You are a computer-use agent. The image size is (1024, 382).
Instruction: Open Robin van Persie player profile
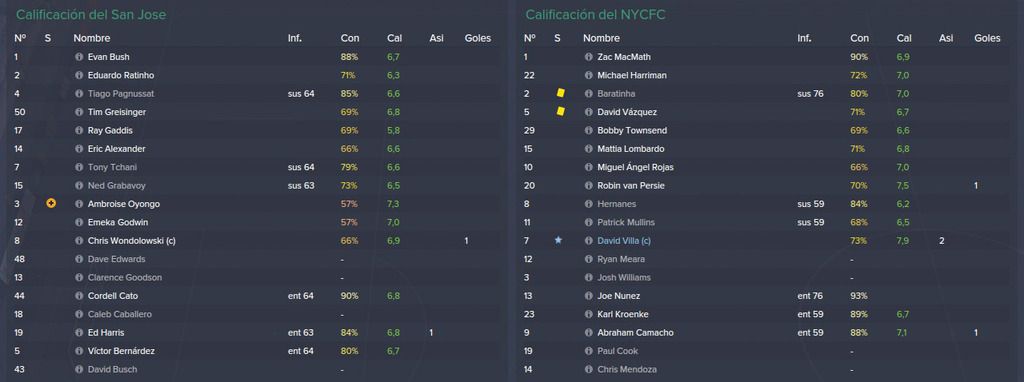631,185
